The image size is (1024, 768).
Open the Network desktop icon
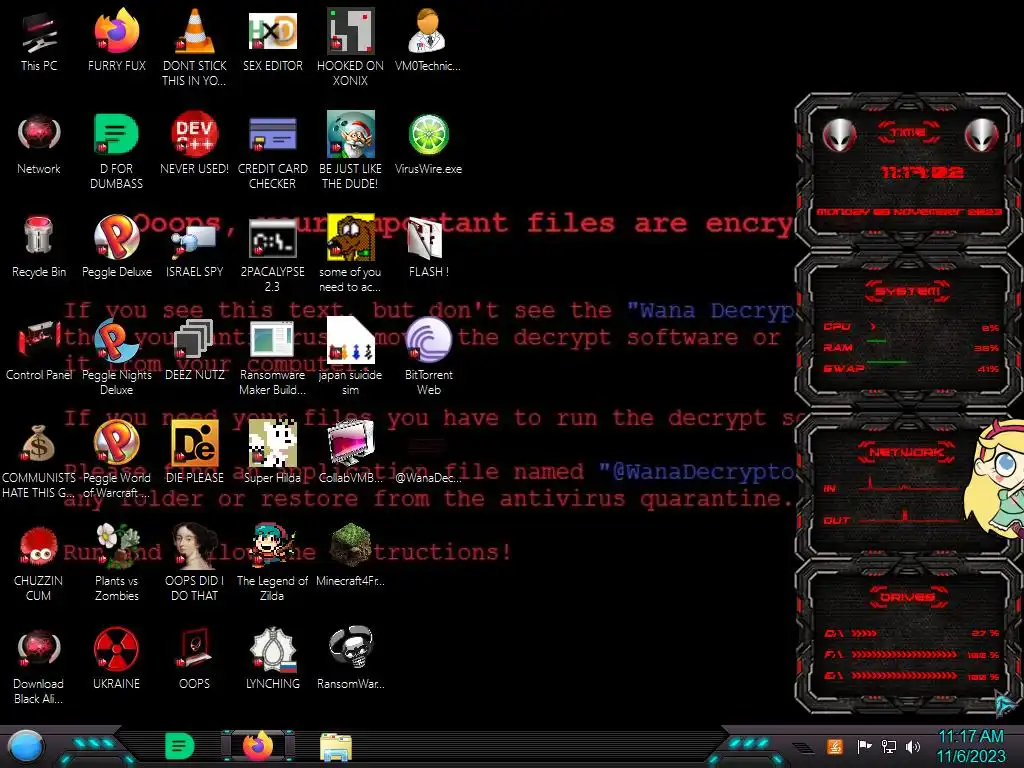click(x=39, y=134)
